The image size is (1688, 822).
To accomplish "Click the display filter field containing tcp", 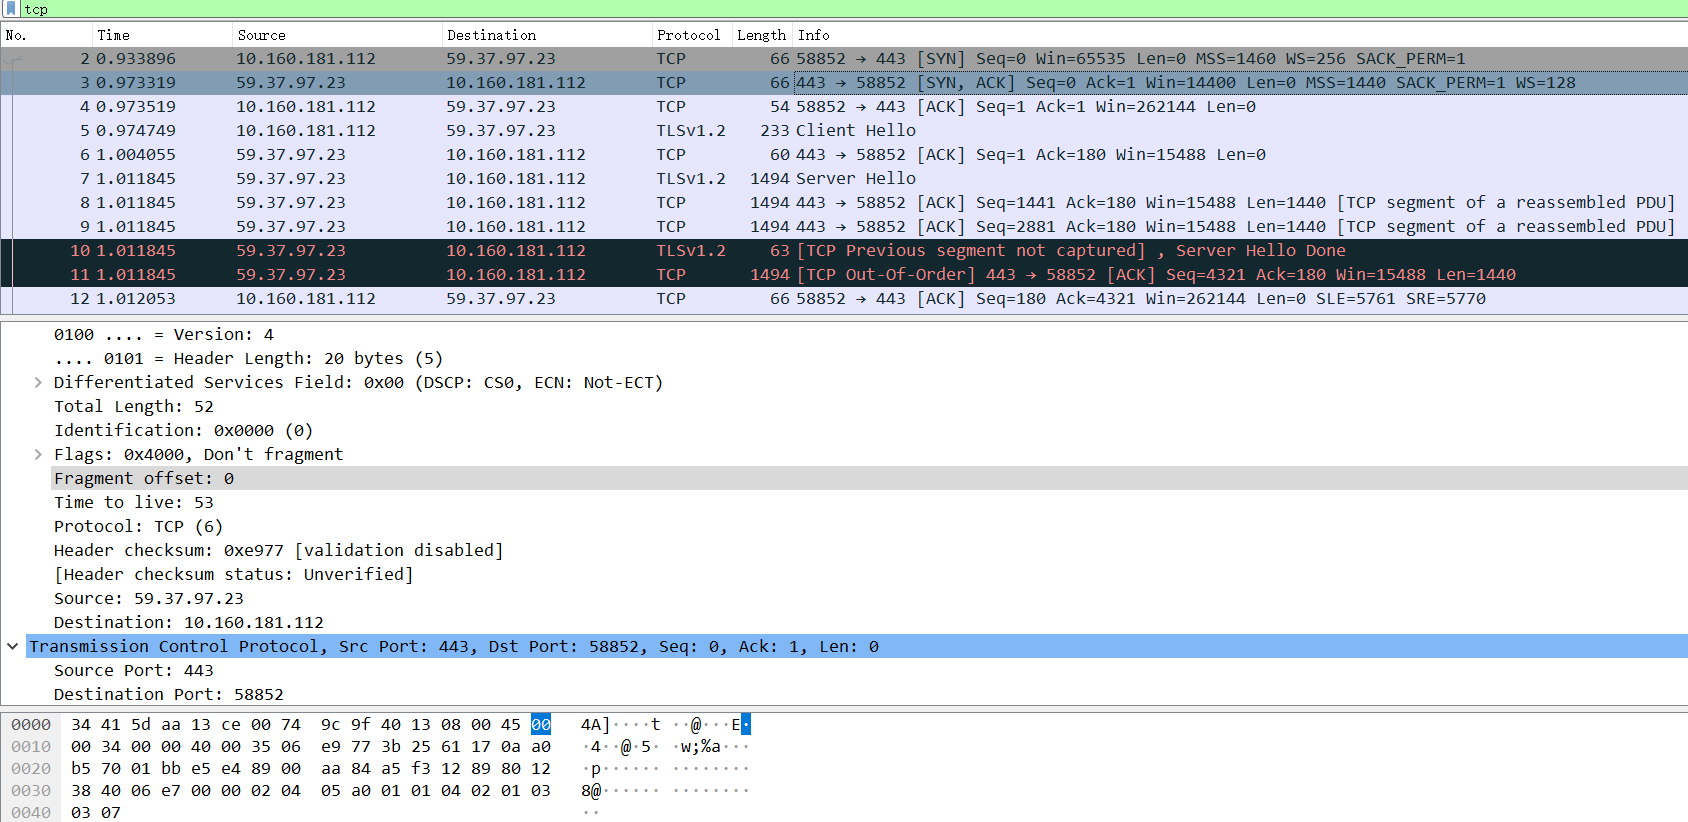I will (855, 9).
